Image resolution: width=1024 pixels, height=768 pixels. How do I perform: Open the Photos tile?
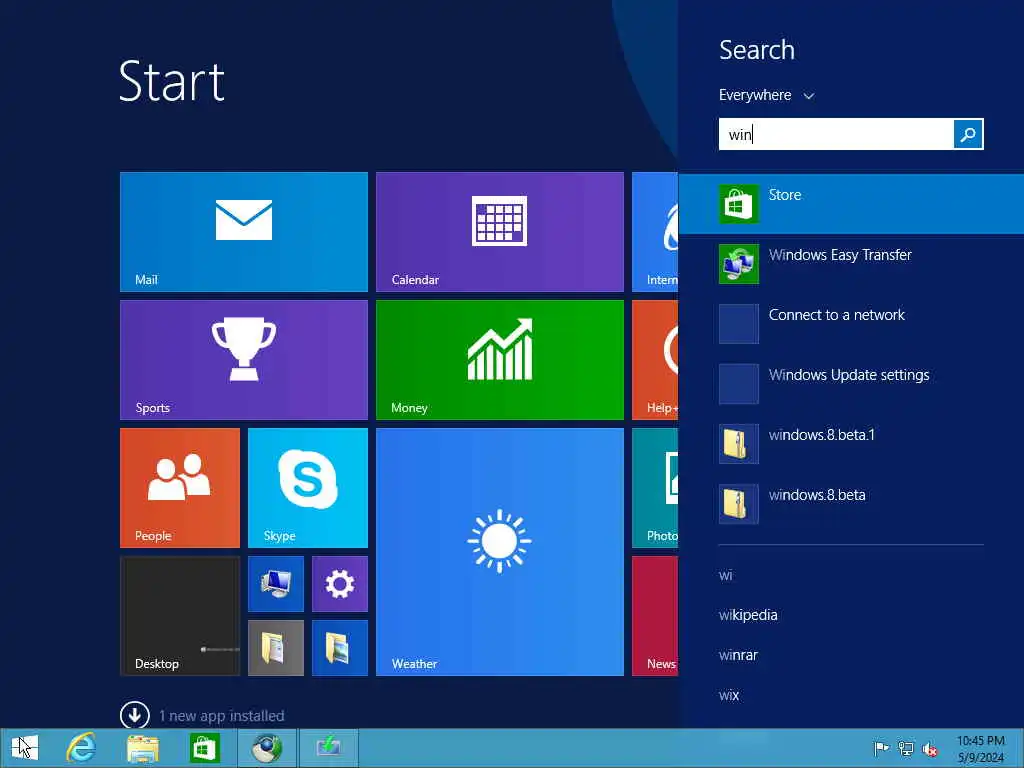coord(655,488)
